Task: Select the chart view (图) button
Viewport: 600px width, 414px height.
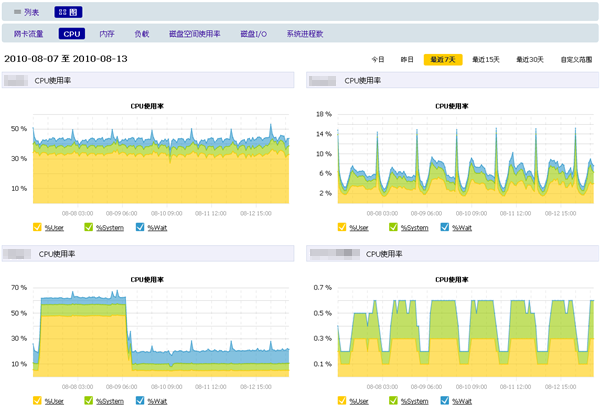Action: click(x=68, y=12)
